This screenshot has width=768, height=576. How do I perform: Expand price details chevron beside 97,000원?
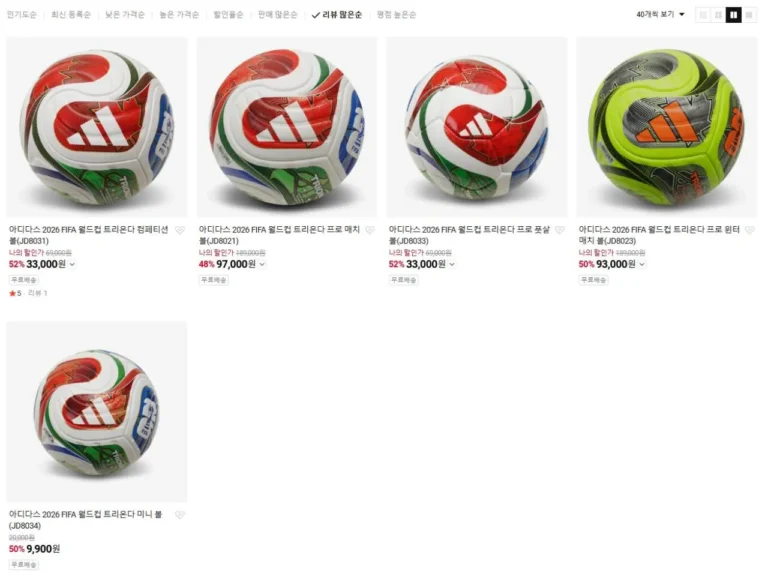263,264
